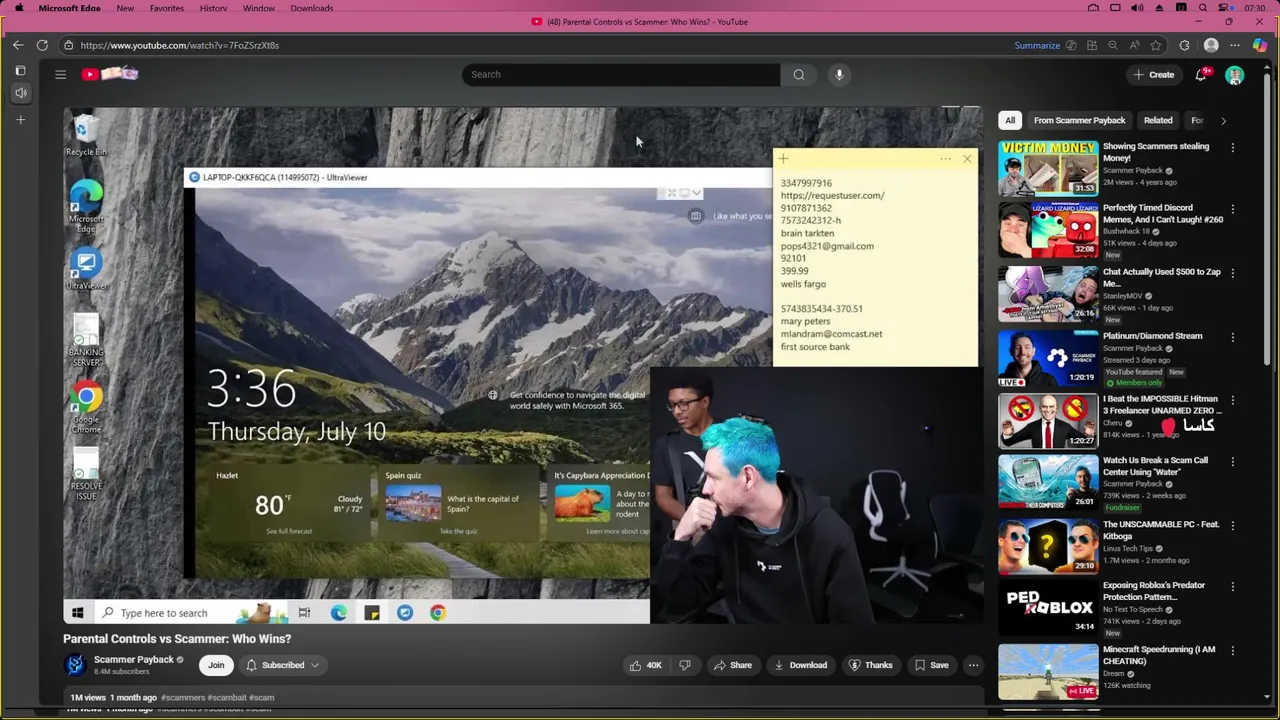Click the Share button

point(732,665)
